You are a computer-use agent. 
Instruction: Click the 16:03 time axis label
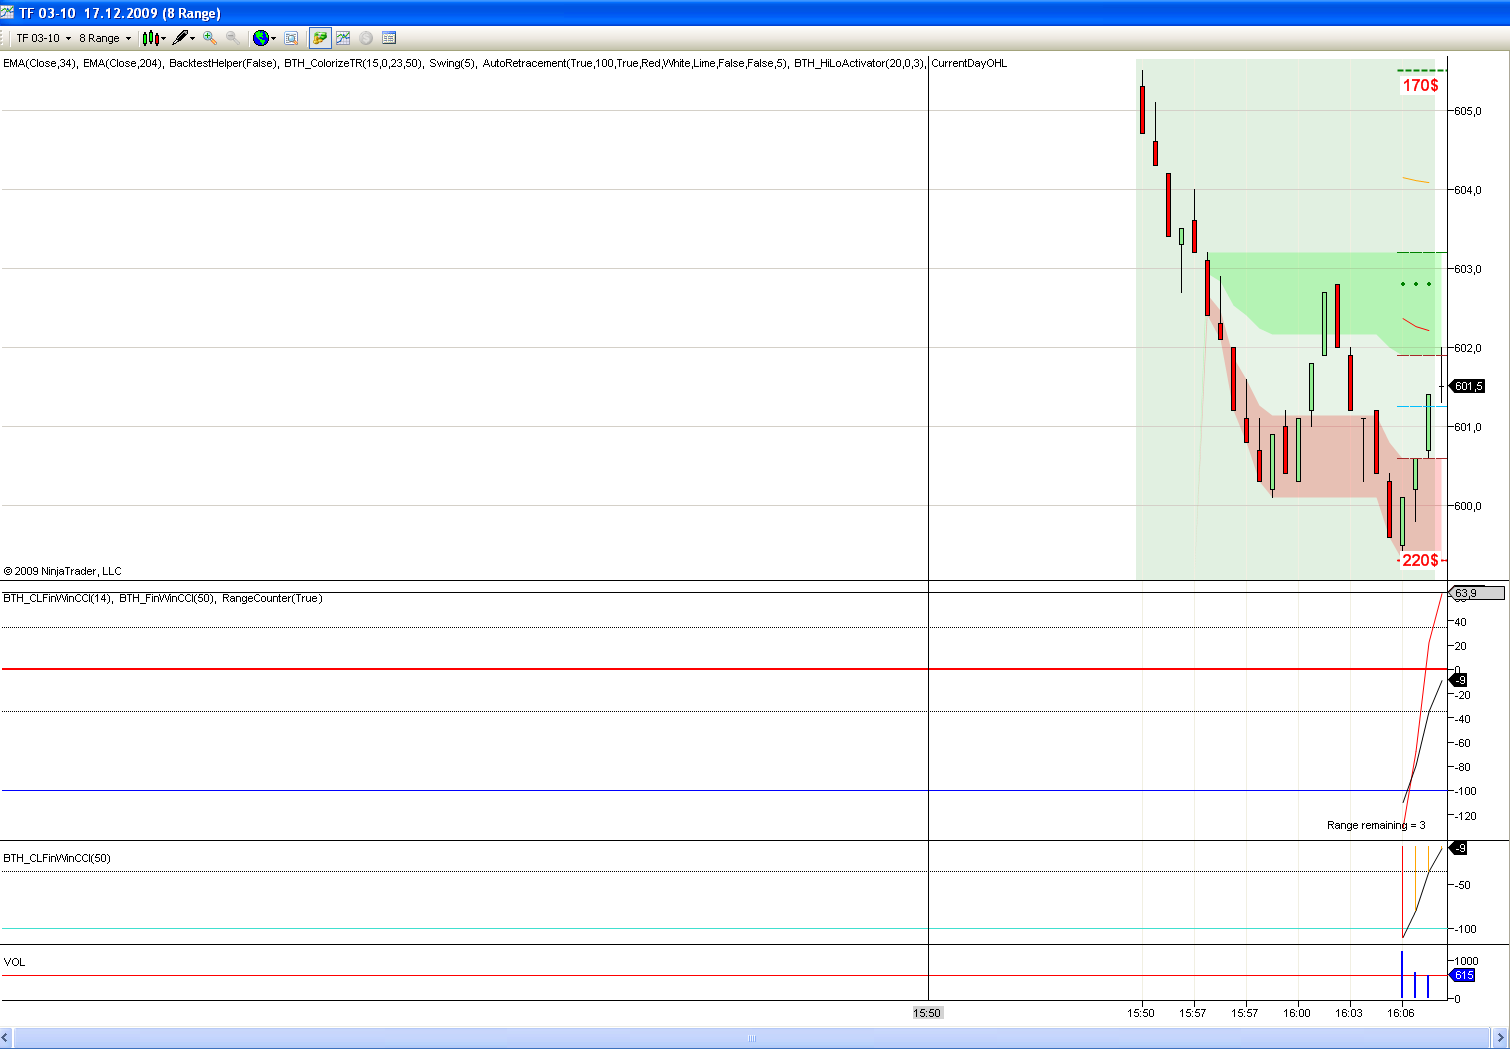1349,1013
